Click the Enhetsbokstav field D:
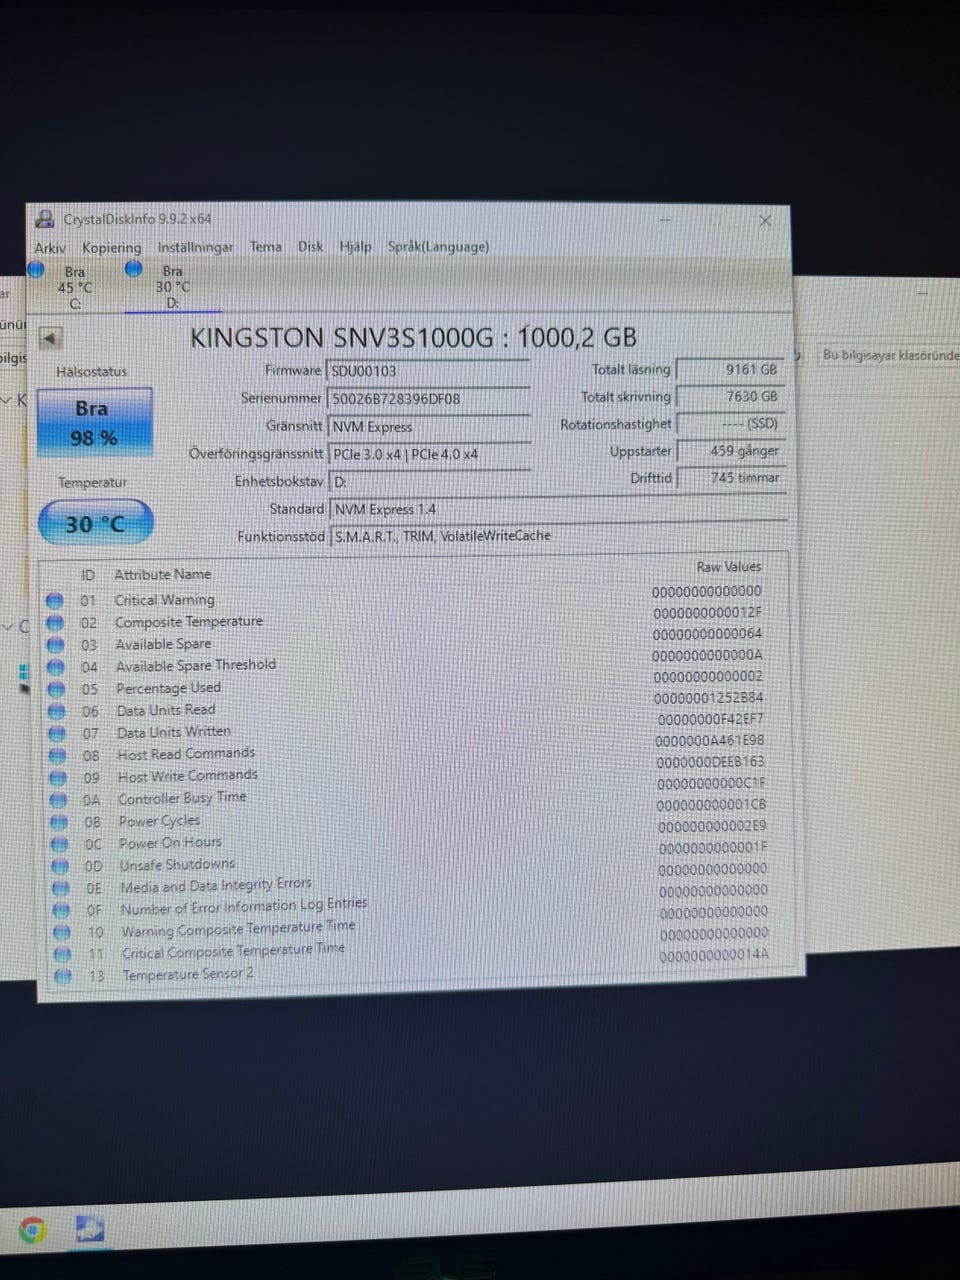The width and height of the screenshot is (960, 1280). pos(430,482)
